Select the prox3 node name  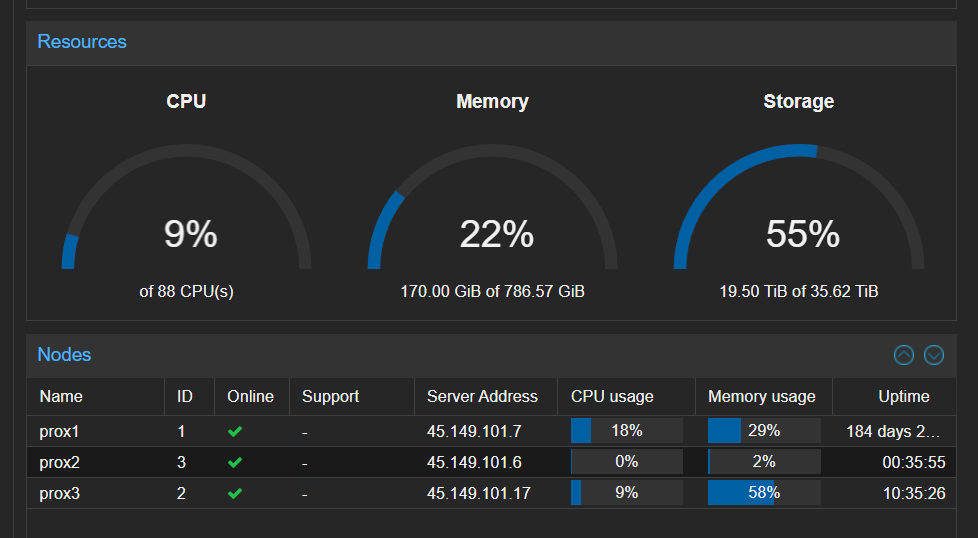[x=59, y=494]
